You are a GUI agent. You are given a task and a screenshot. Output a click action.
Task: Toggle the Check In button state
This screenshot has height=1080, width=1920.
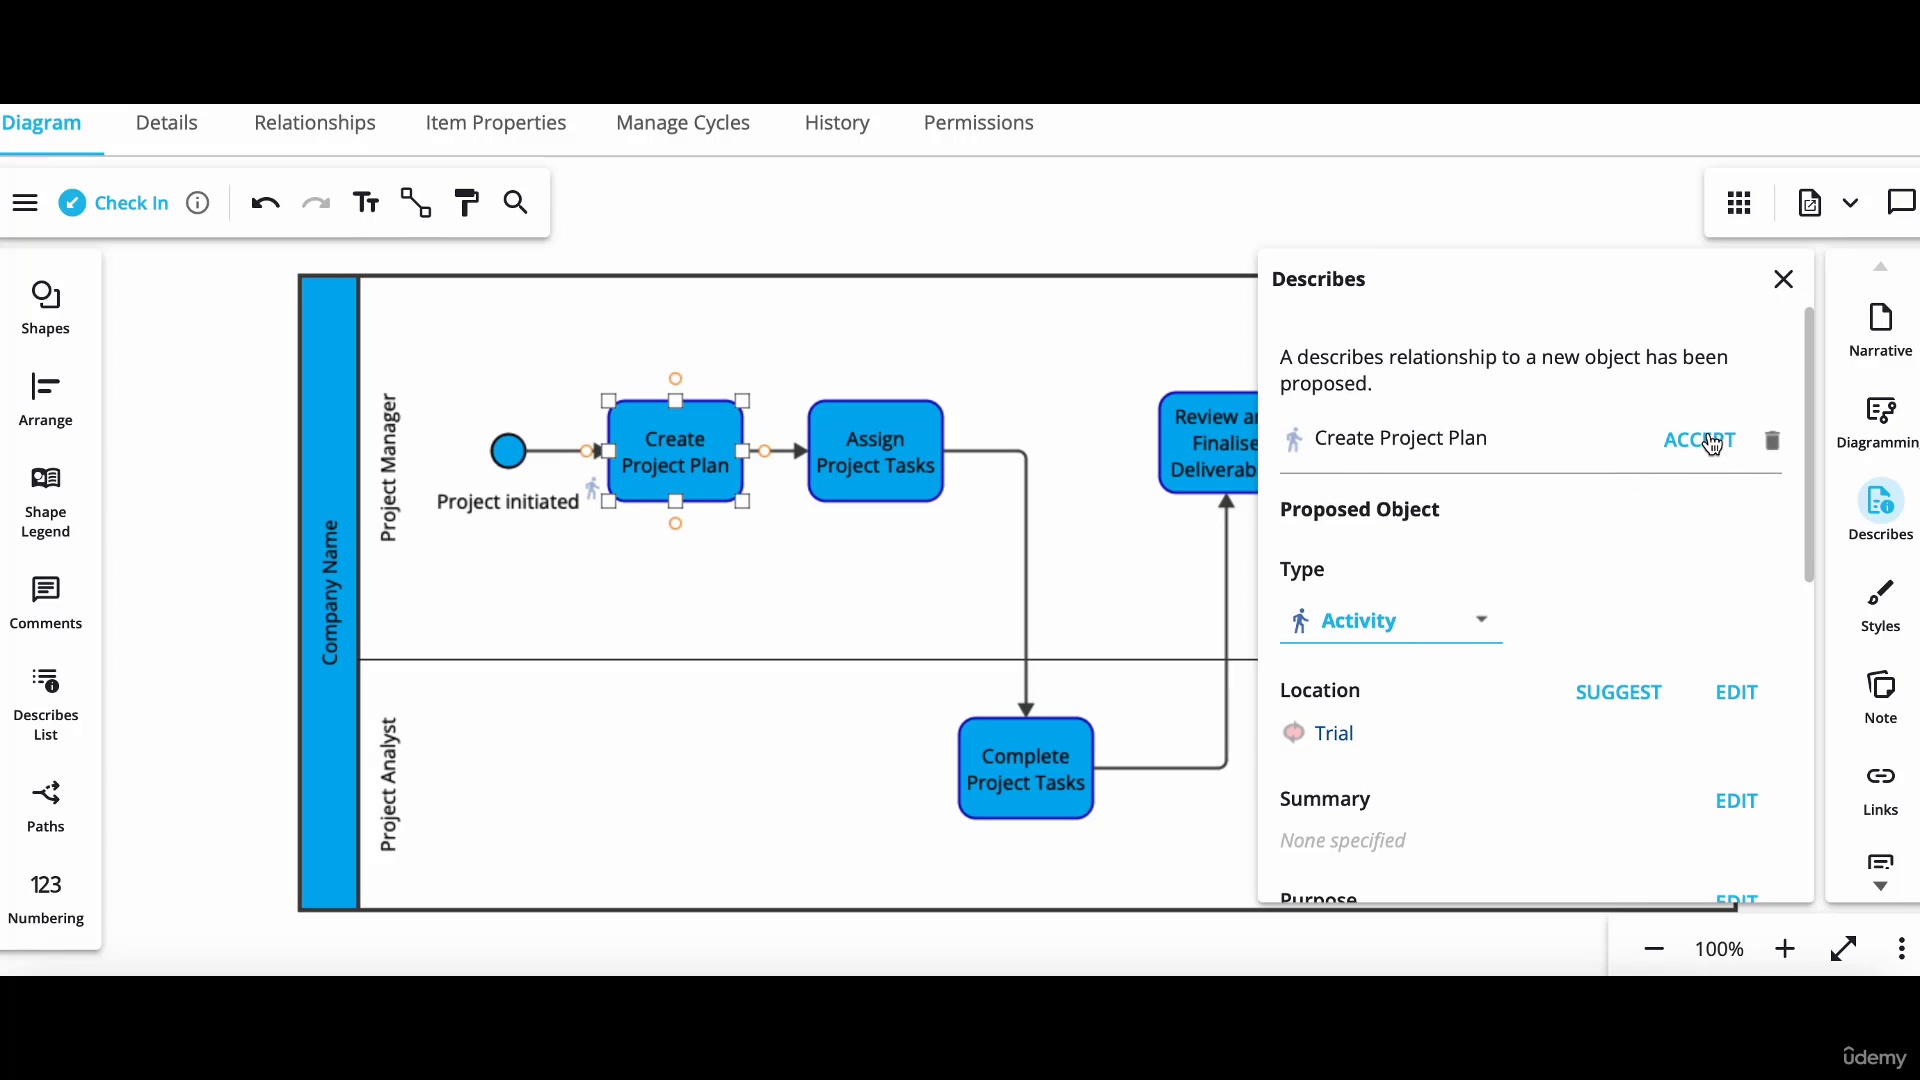click(113, 202)
